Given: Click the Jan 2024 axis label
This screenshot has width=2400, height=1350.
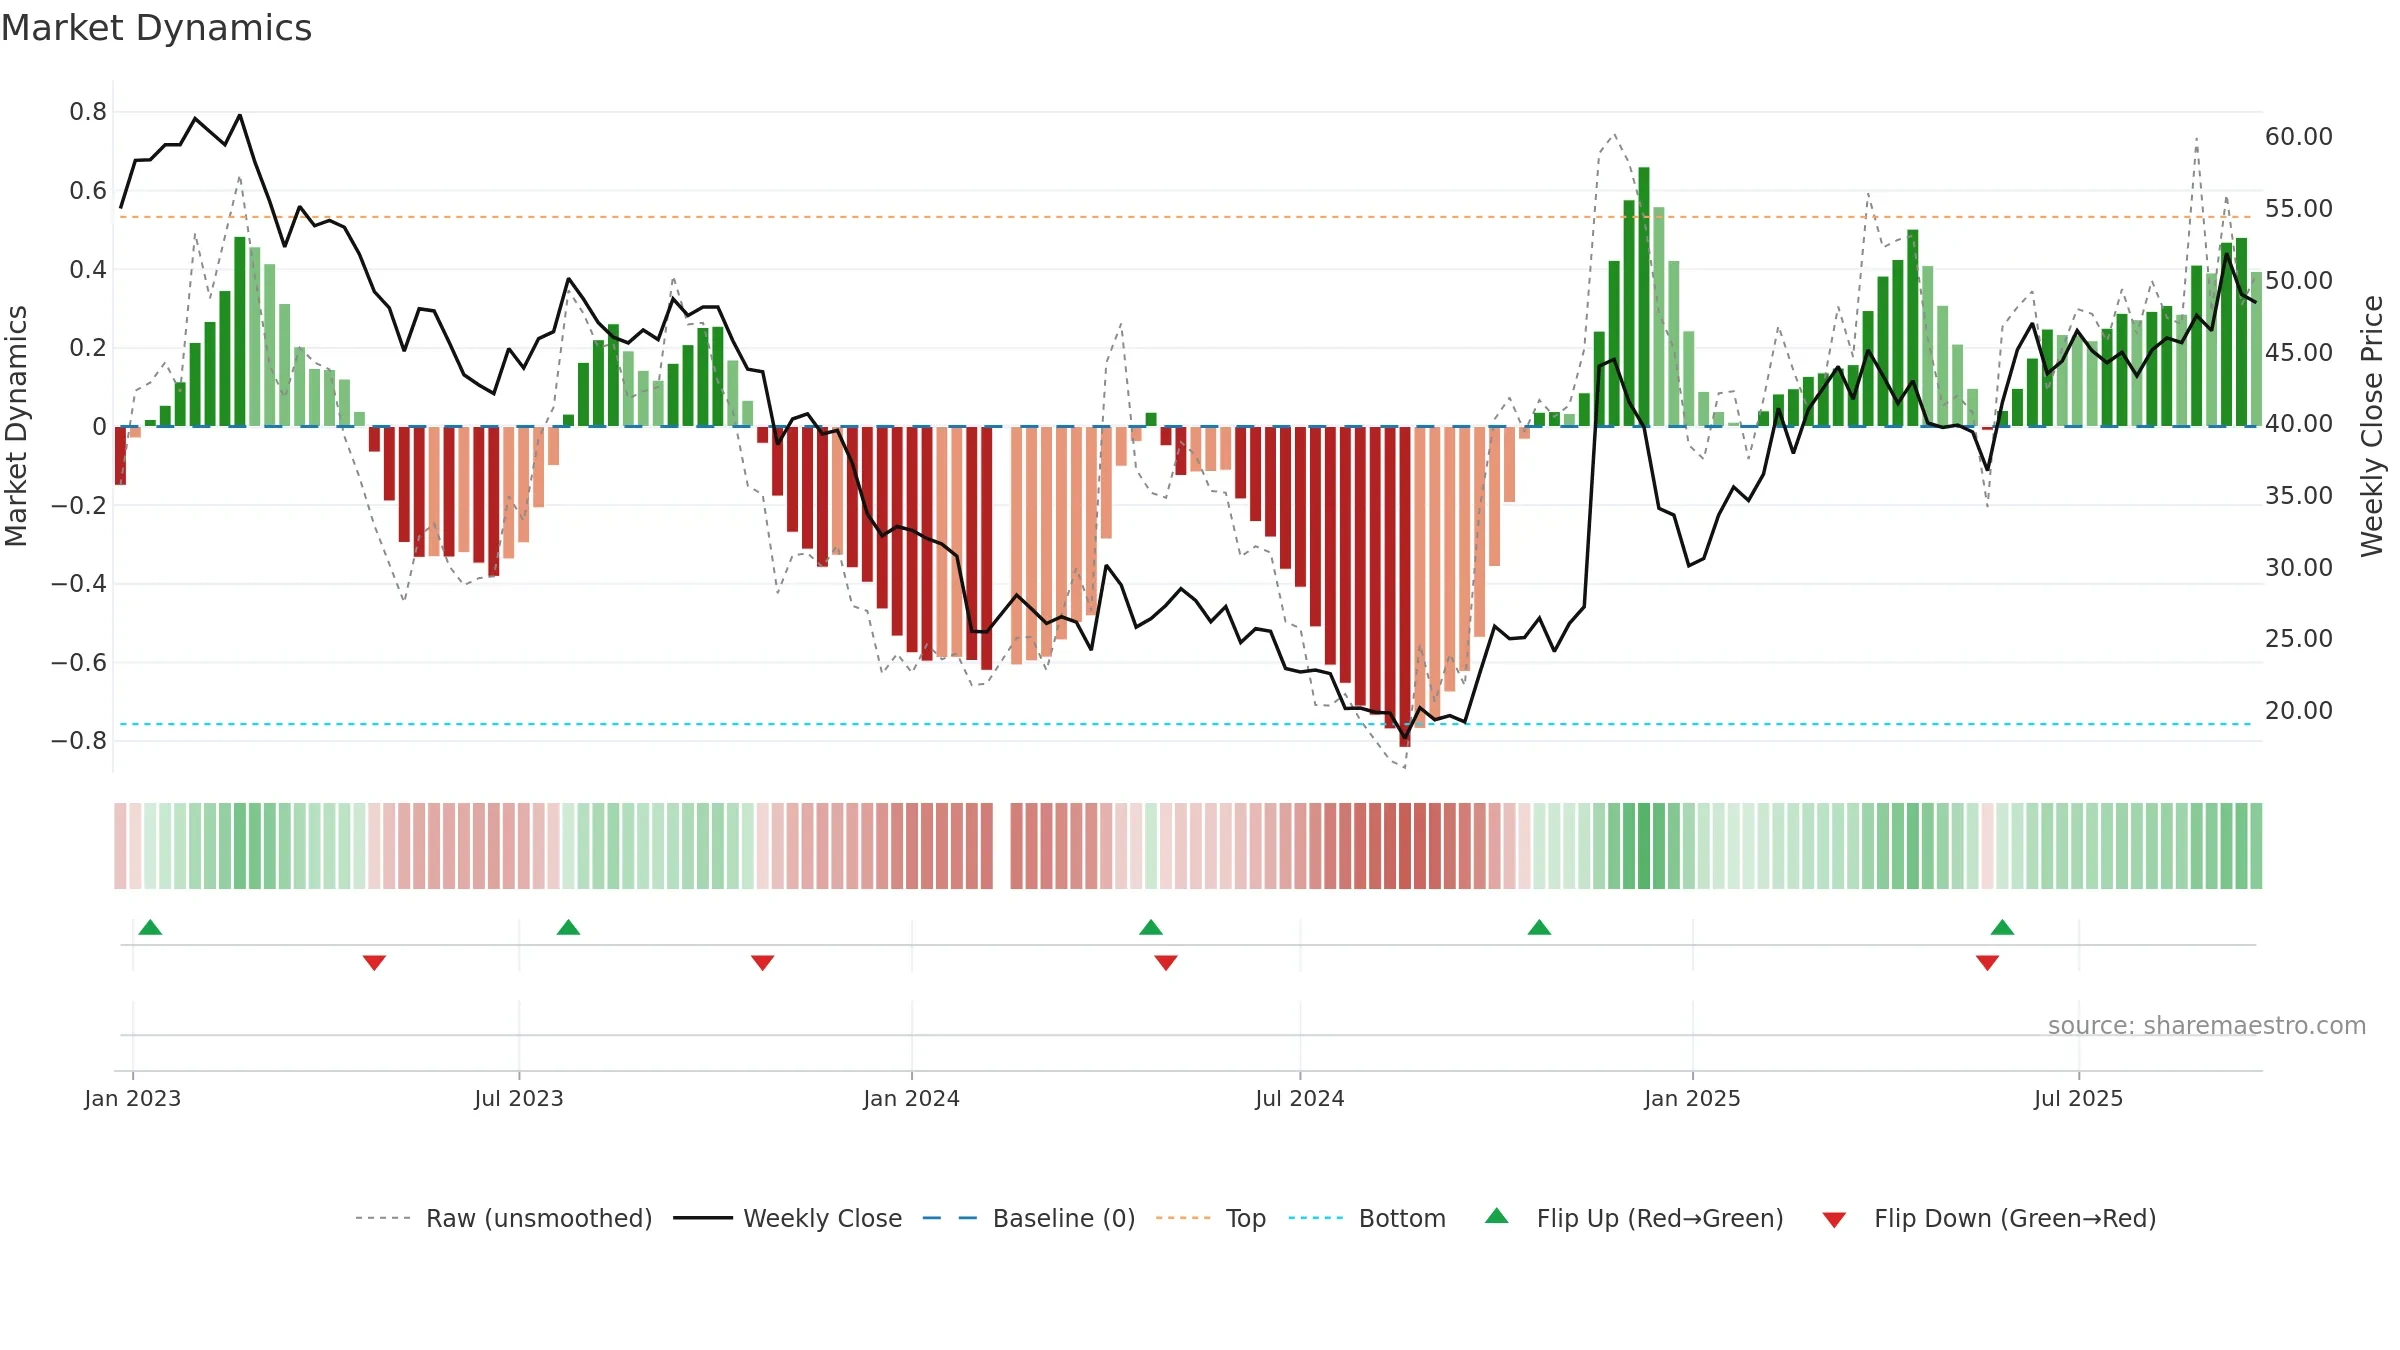Looking at the screenshot, I should [912, 1098].
